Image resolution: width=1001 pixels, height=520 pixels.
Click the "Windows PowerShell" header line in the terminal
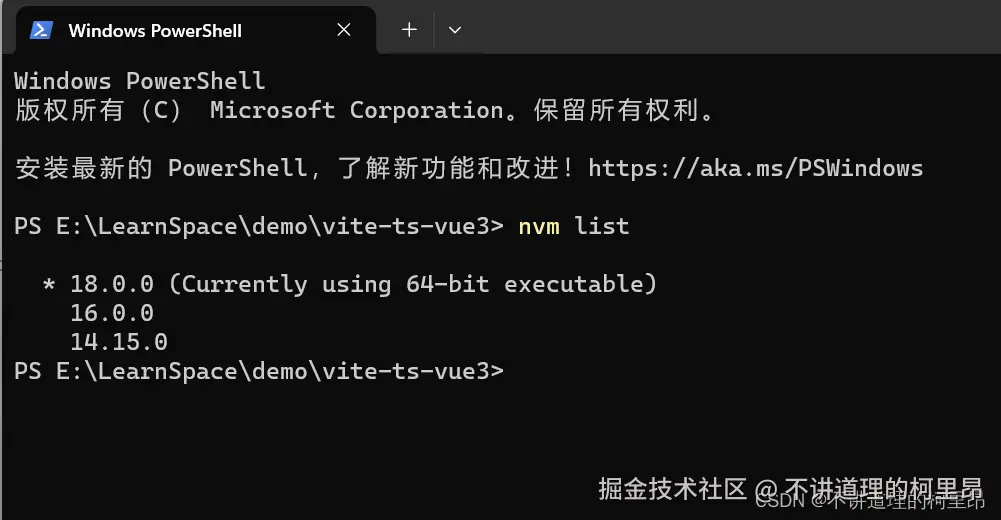tap(139, 81)
